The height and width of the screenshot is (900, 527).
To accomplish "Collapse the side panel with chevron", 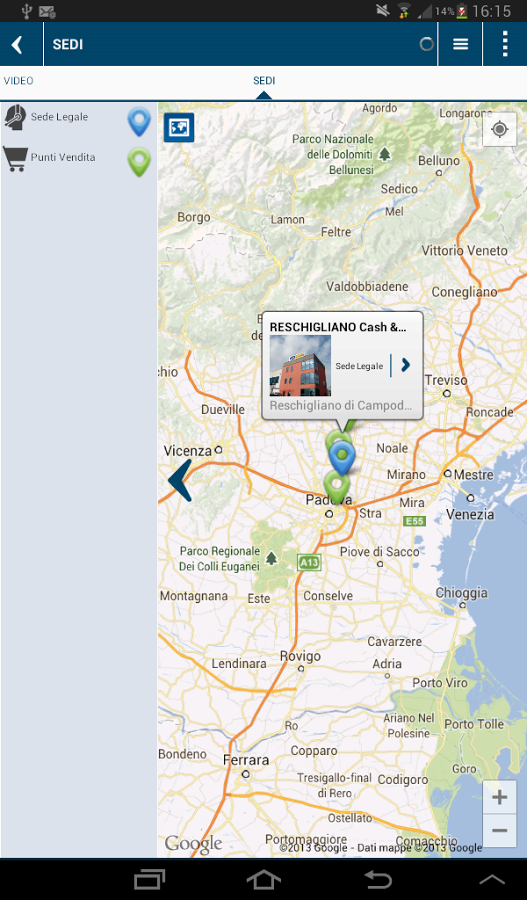I will click(x=180, y=480).
